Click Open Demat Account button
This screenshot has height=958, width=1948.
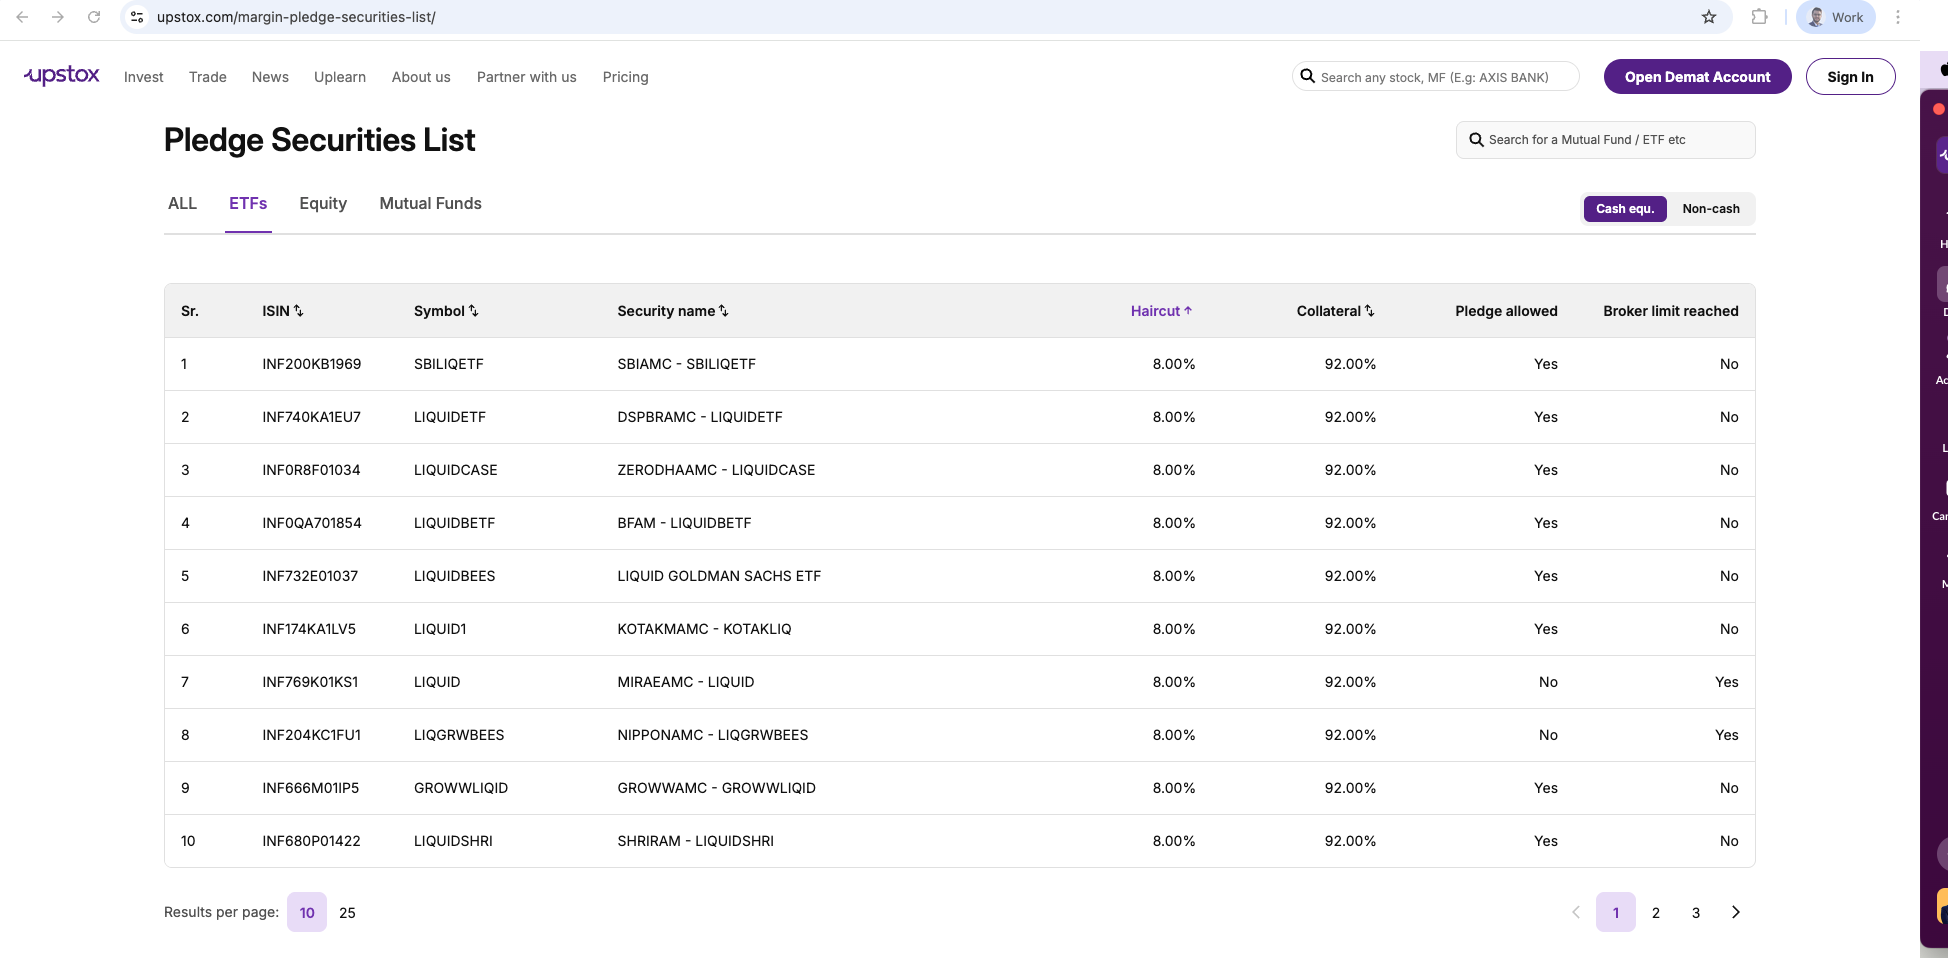click(x=1697, y=77)
